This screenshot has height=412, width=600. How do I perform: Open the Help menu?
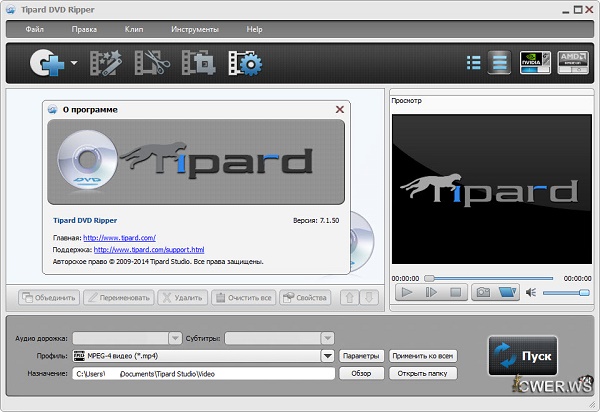(254, 29)
